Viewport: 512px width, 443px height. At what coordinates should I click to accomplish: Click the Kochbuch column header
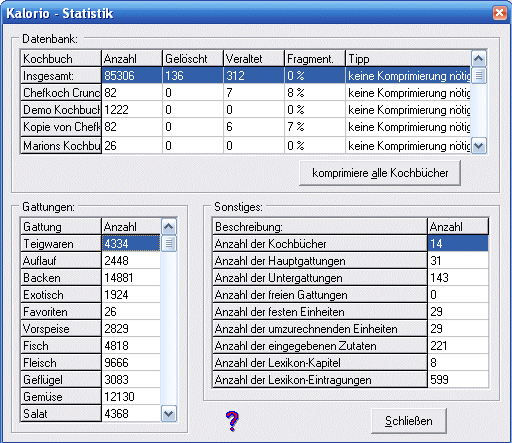[x=61, y=59]
